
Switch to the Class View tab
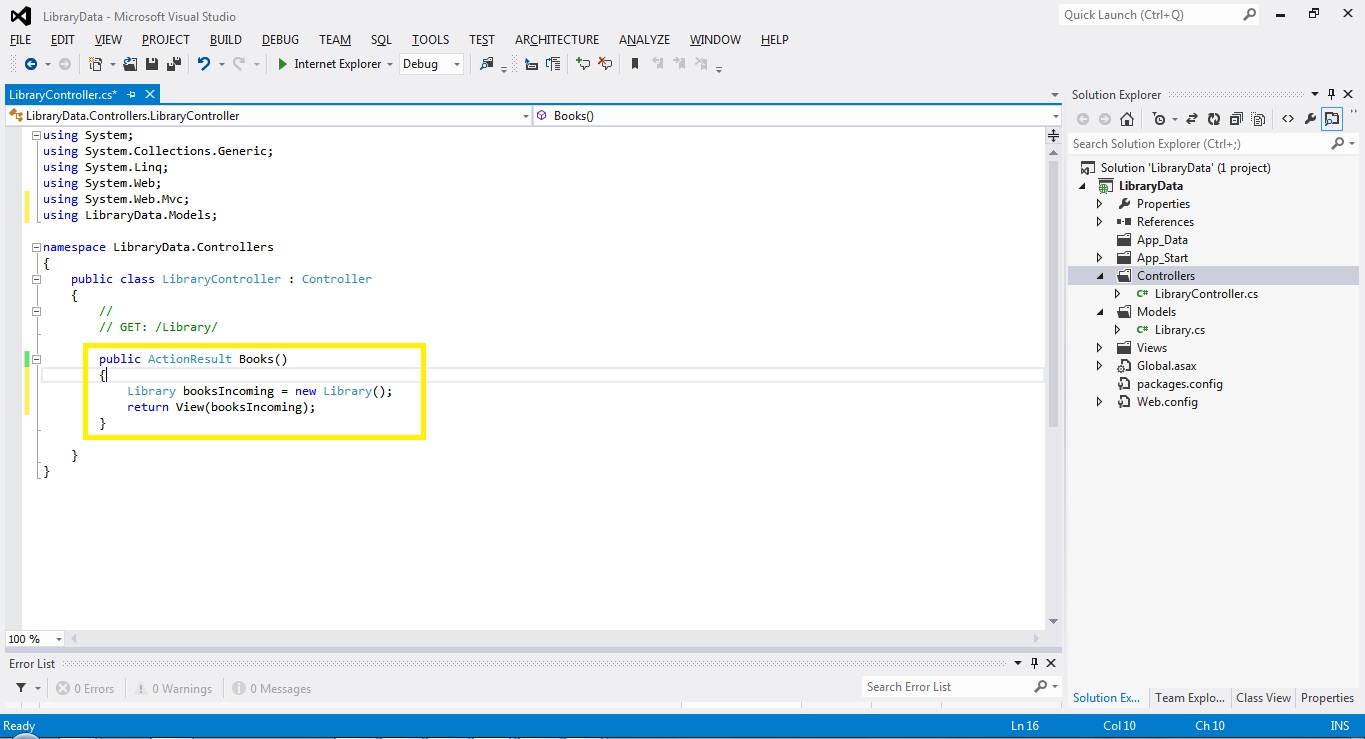tap(1263, 698)
